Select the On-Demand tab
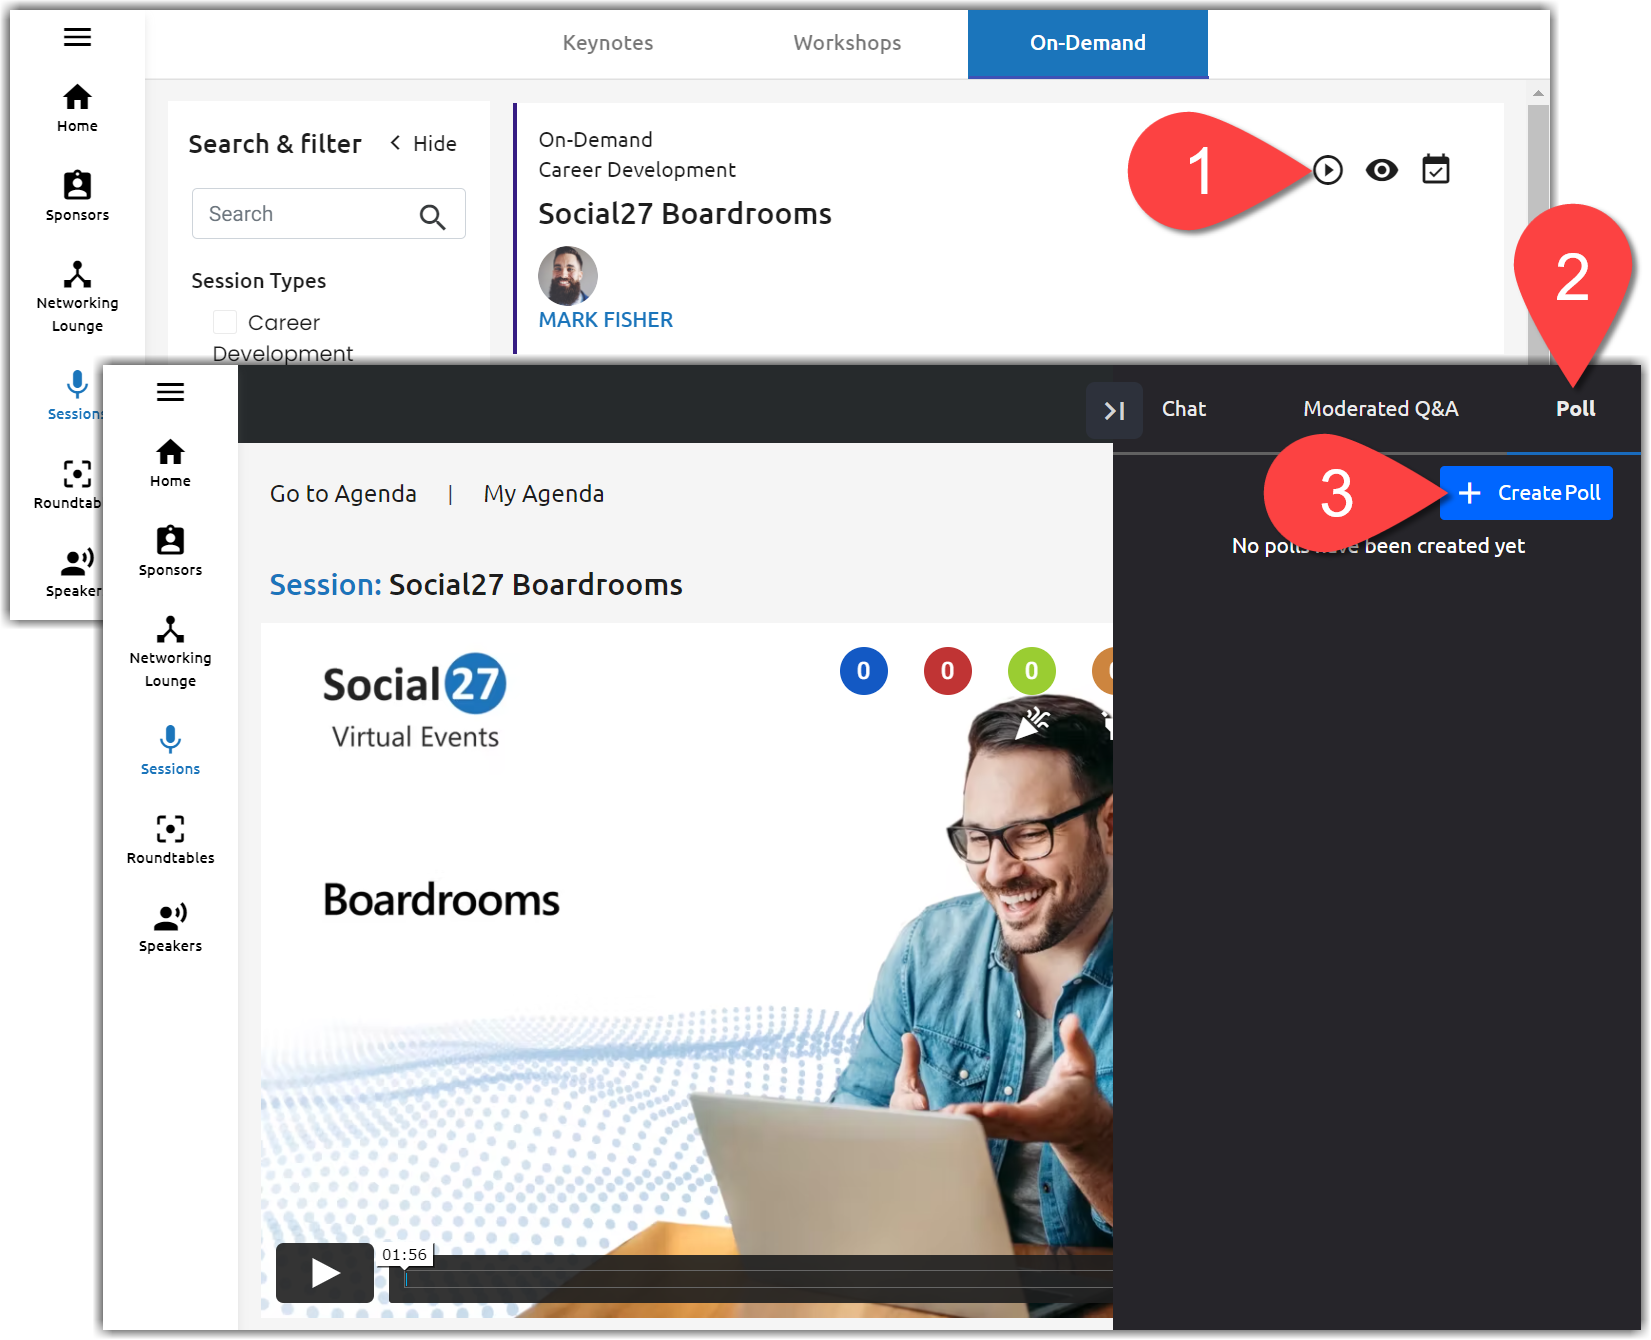This screenshot has height=1340, width=1651. click(1088, 43)
